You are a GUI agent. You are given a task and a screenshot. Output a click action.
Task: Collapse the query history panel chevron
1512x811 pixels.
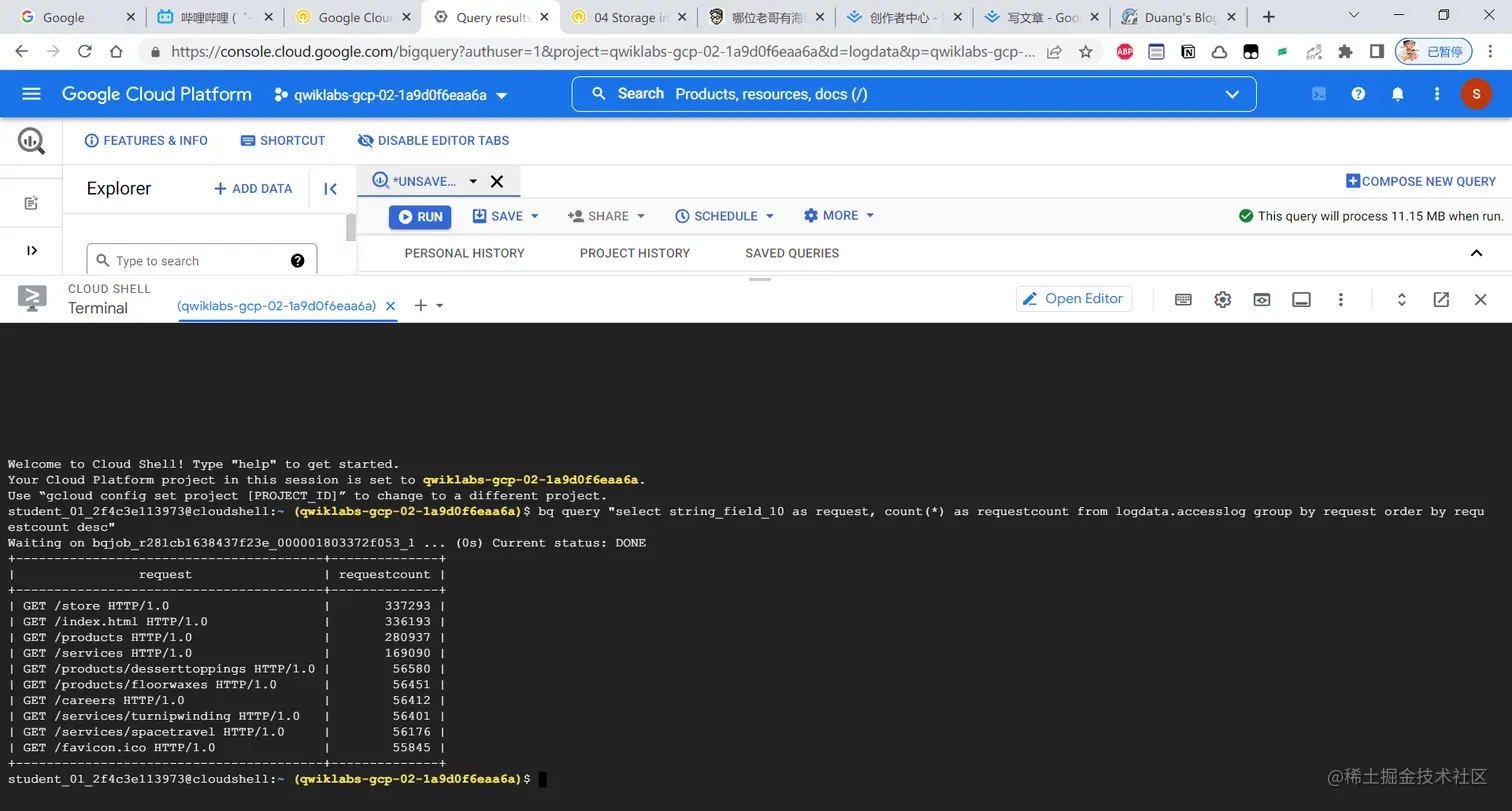click(1476, 253)
